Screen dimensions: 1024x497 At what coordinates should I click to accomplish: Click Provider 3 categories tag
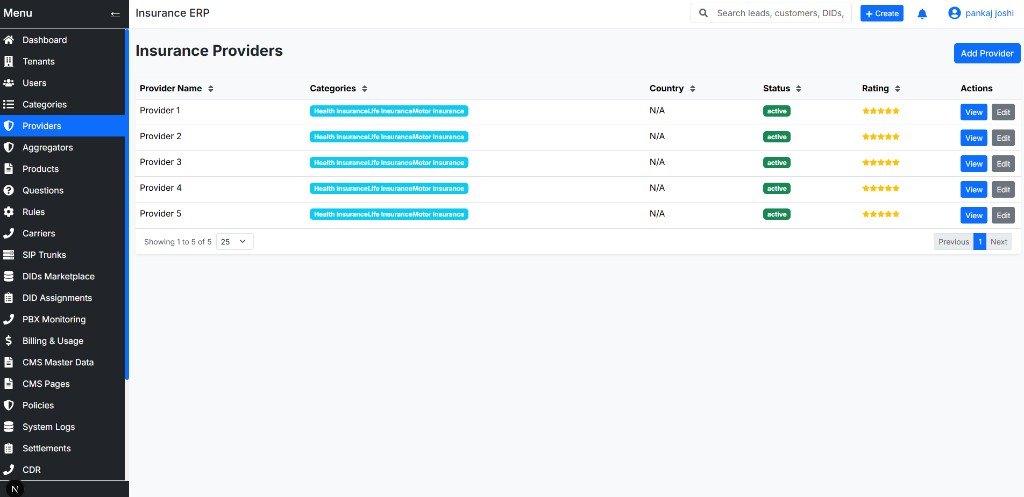pos(389,163)
